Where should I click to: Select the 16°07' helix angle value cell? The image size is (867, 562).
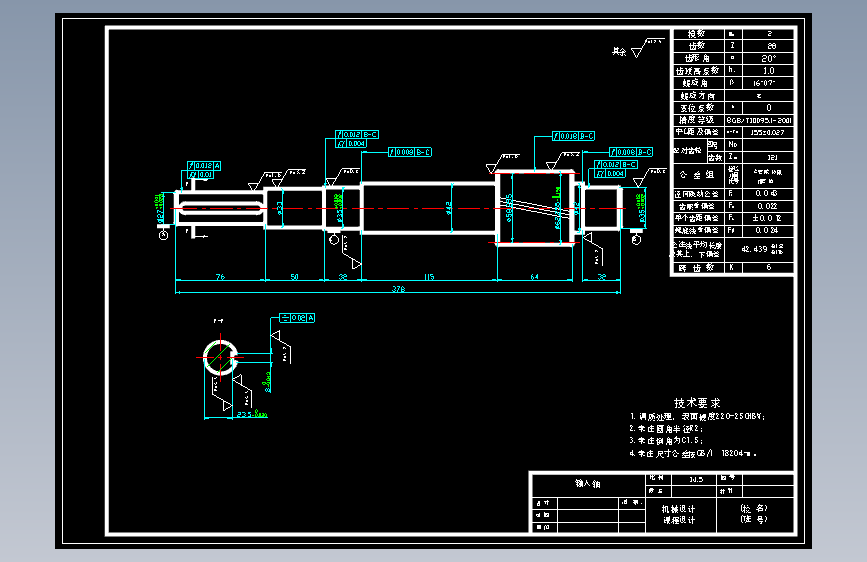[x=768, y=83]
